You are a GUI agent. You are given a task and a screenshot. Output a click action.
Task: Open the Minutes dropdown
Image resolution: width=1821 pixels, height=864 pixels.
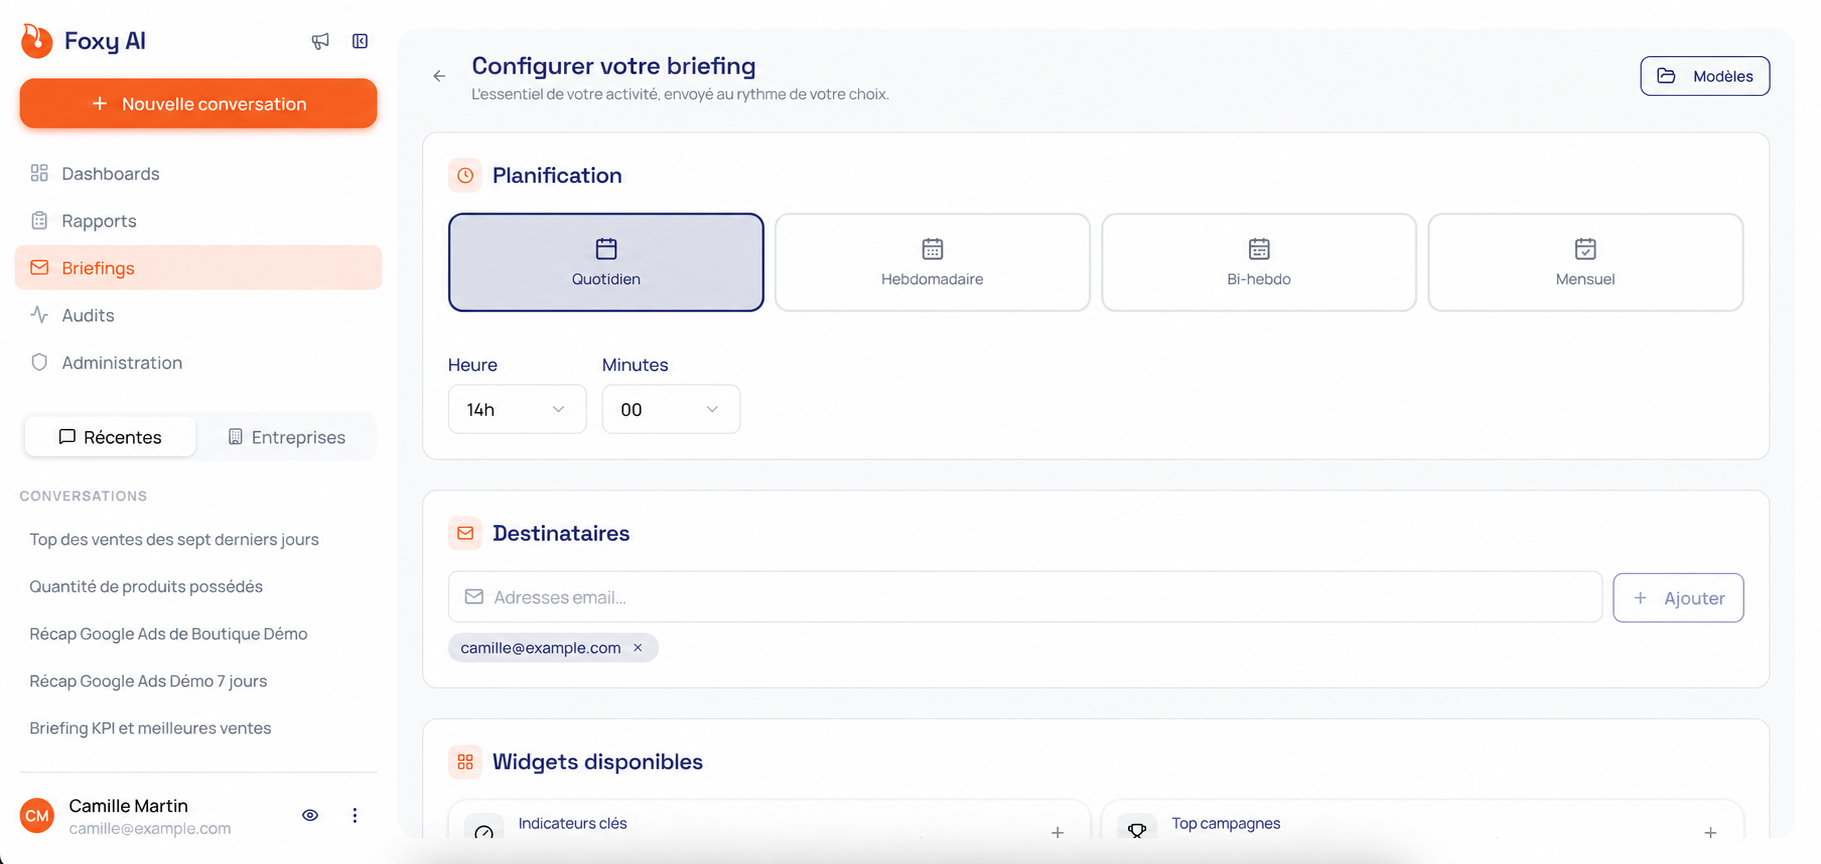(x=671, y=409)
